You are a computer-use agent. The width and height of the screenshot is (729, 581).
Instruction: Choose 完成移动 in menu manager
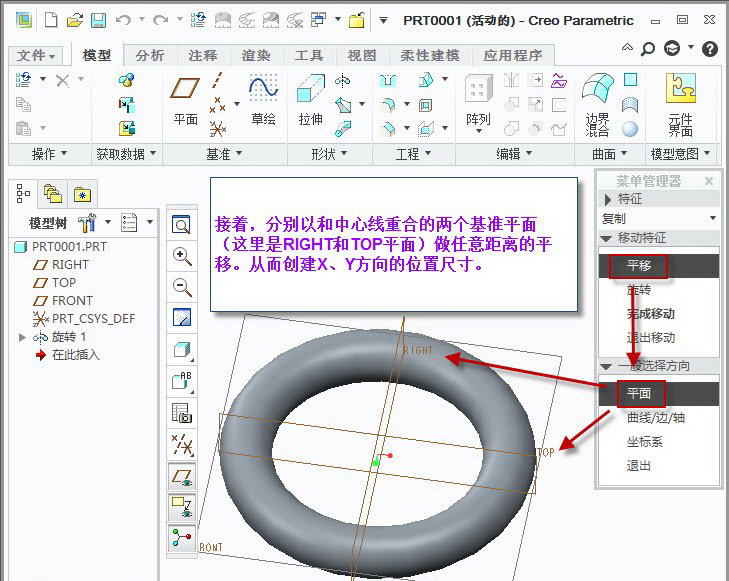click(x=650, y=314)
